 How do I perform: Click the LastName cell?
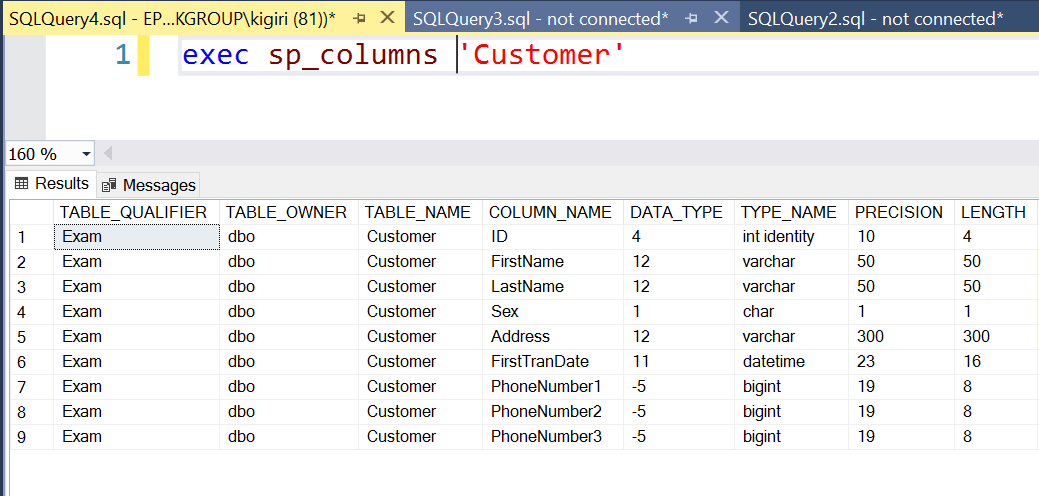(553, 287)
